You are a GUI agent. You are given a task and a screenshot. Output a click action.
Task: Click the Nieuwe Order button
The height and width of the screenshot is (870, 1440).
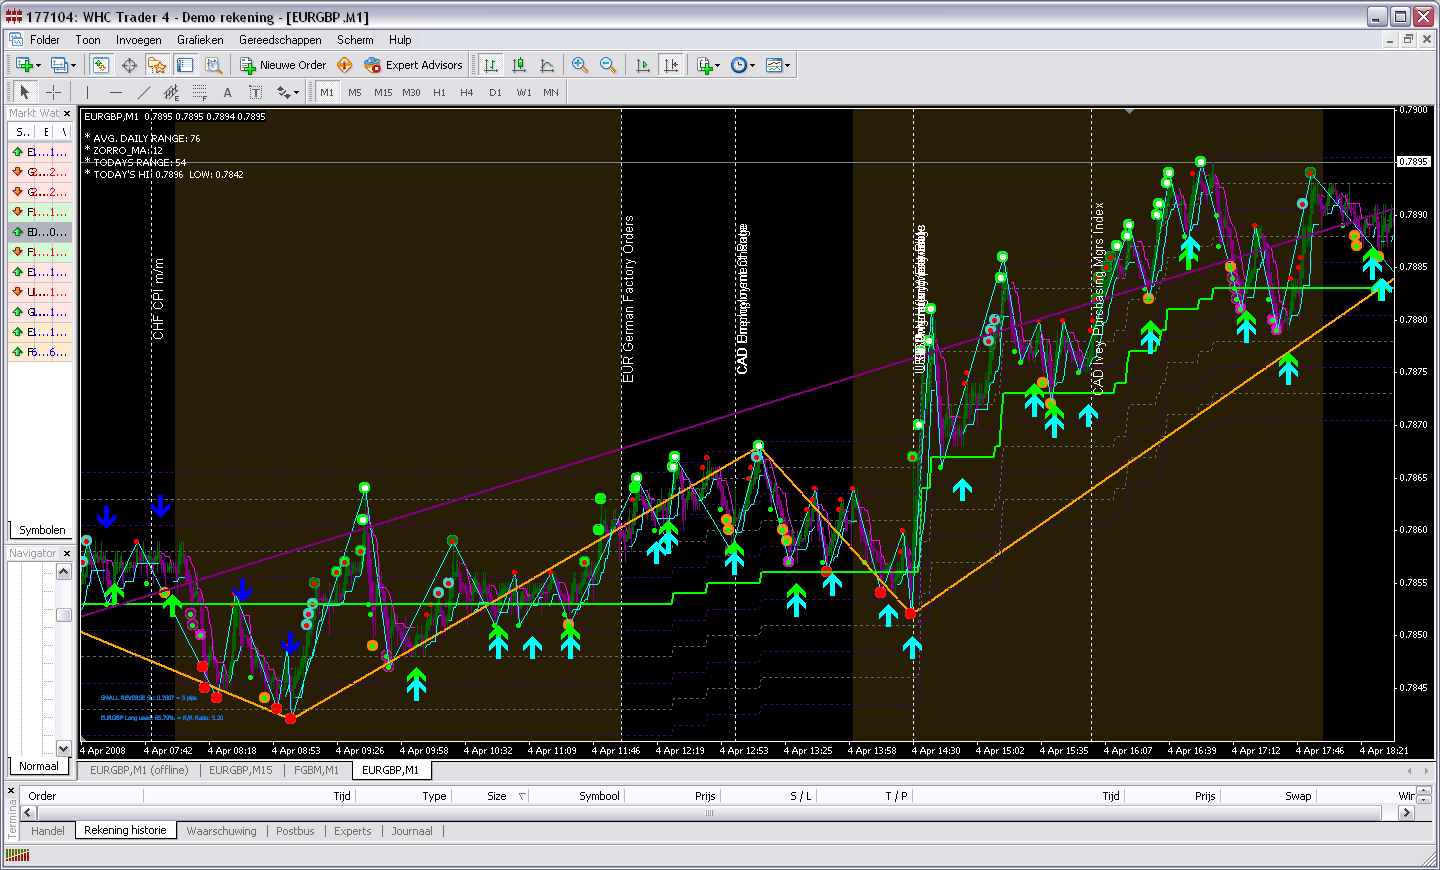tap(283, 65)
